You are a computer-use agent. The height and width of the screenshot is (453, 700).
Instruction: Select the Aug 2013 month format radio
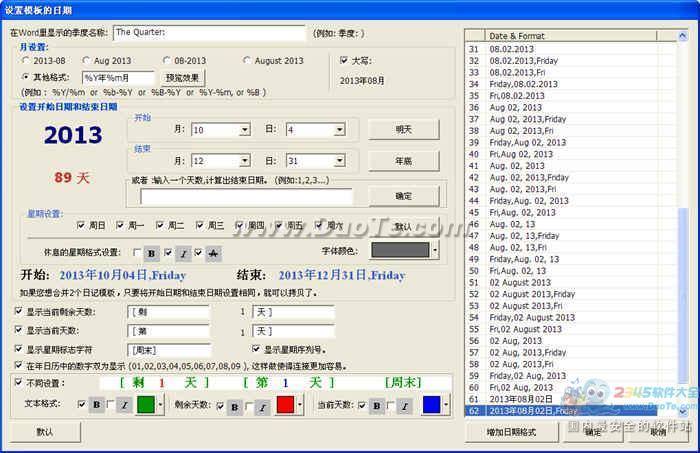point(86,60)
